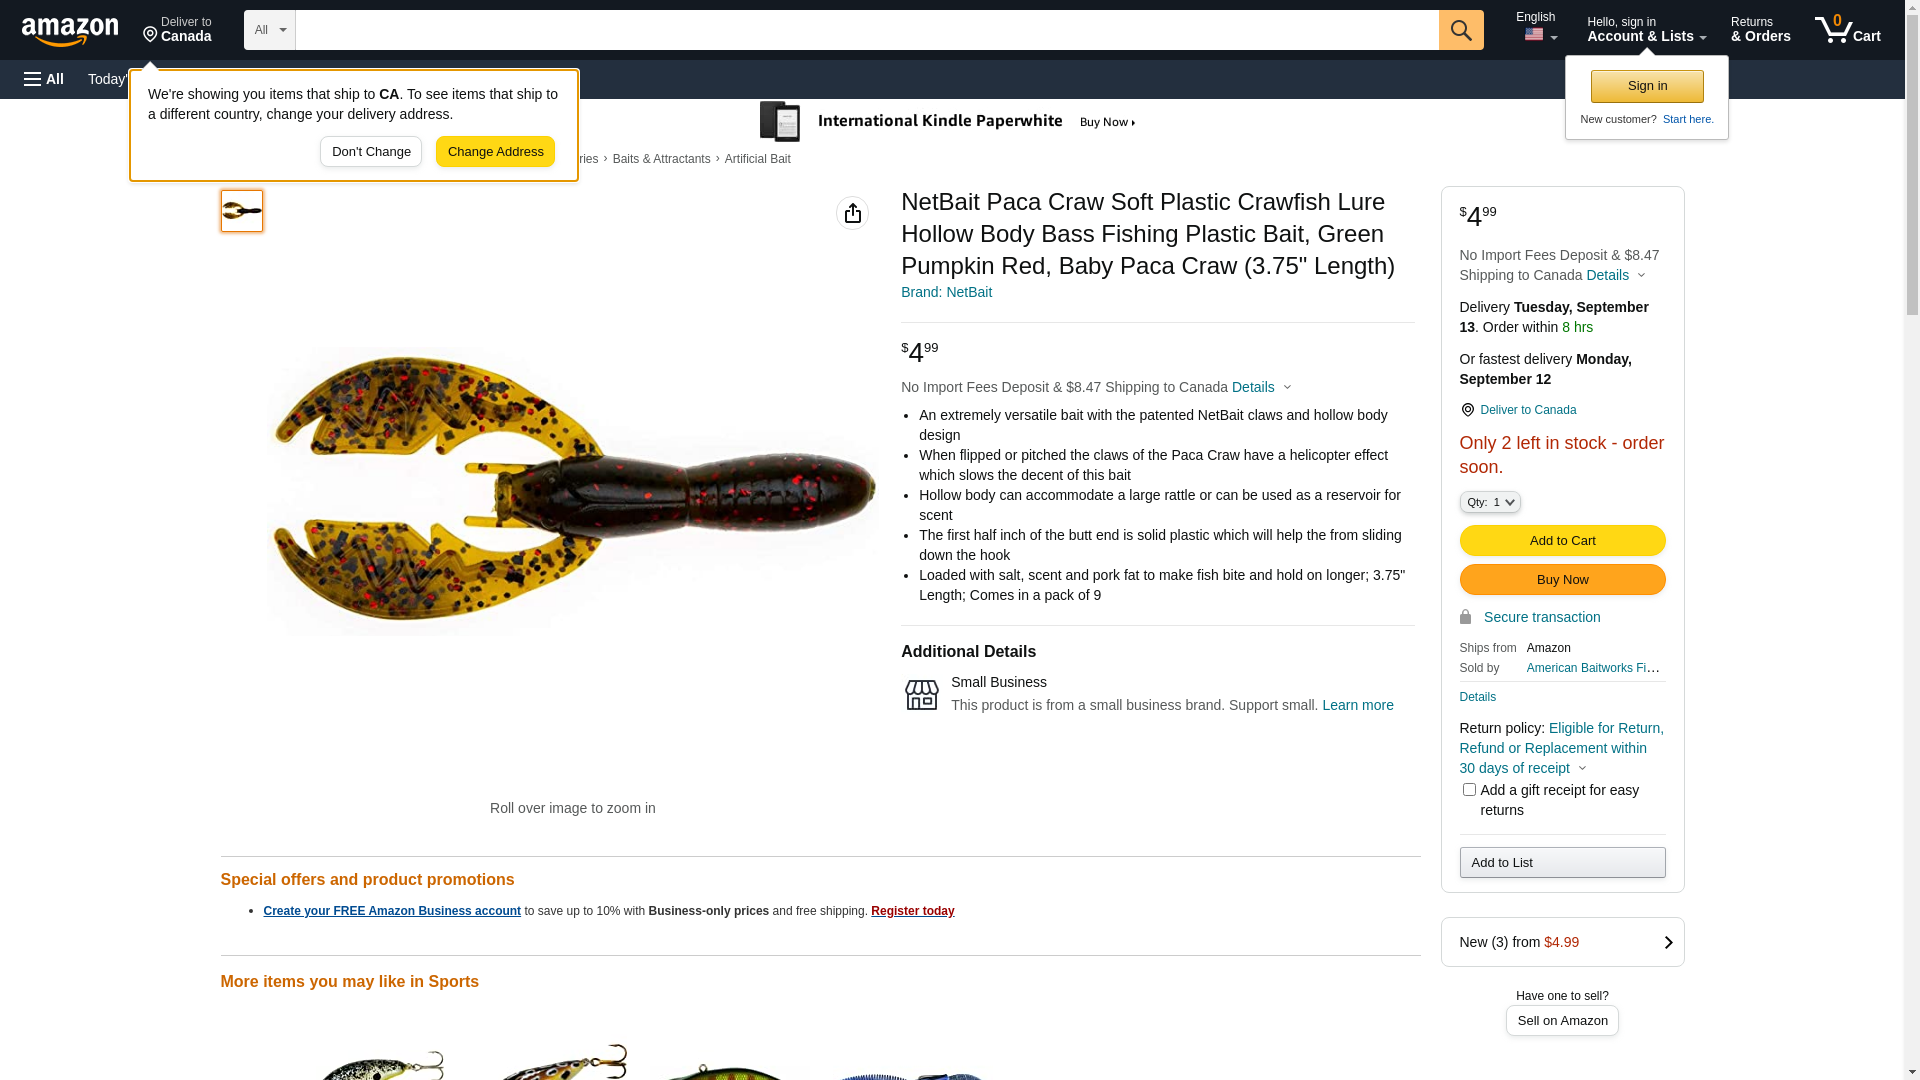Screen dimensions: 1920x1080
Task: Open Account & Lists menu
Action: [x=1646, y=30]
